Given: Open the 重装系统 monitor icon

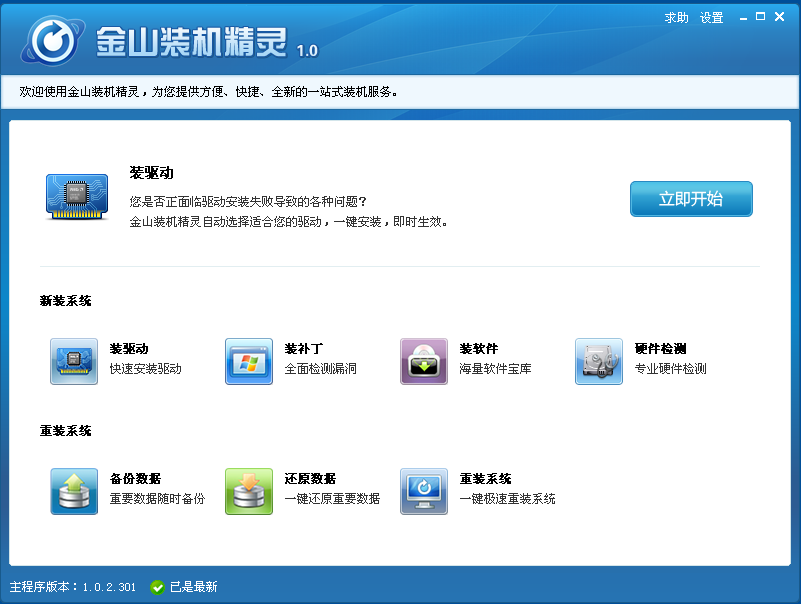Looking at the screenshot, I should click(x=424, y=491).
